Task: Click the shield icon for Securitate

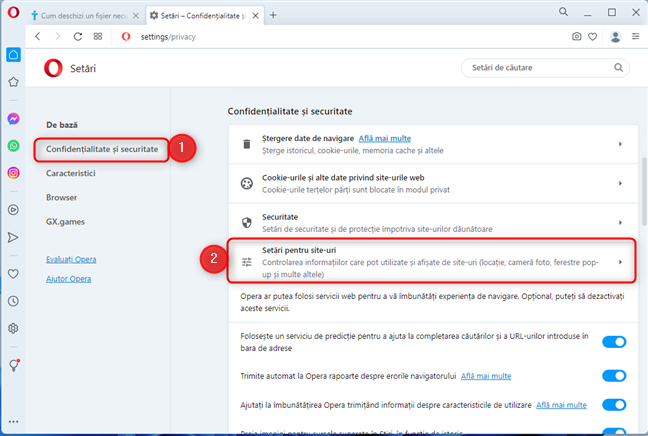Action: pyautogui.click(x=247, y=223)
